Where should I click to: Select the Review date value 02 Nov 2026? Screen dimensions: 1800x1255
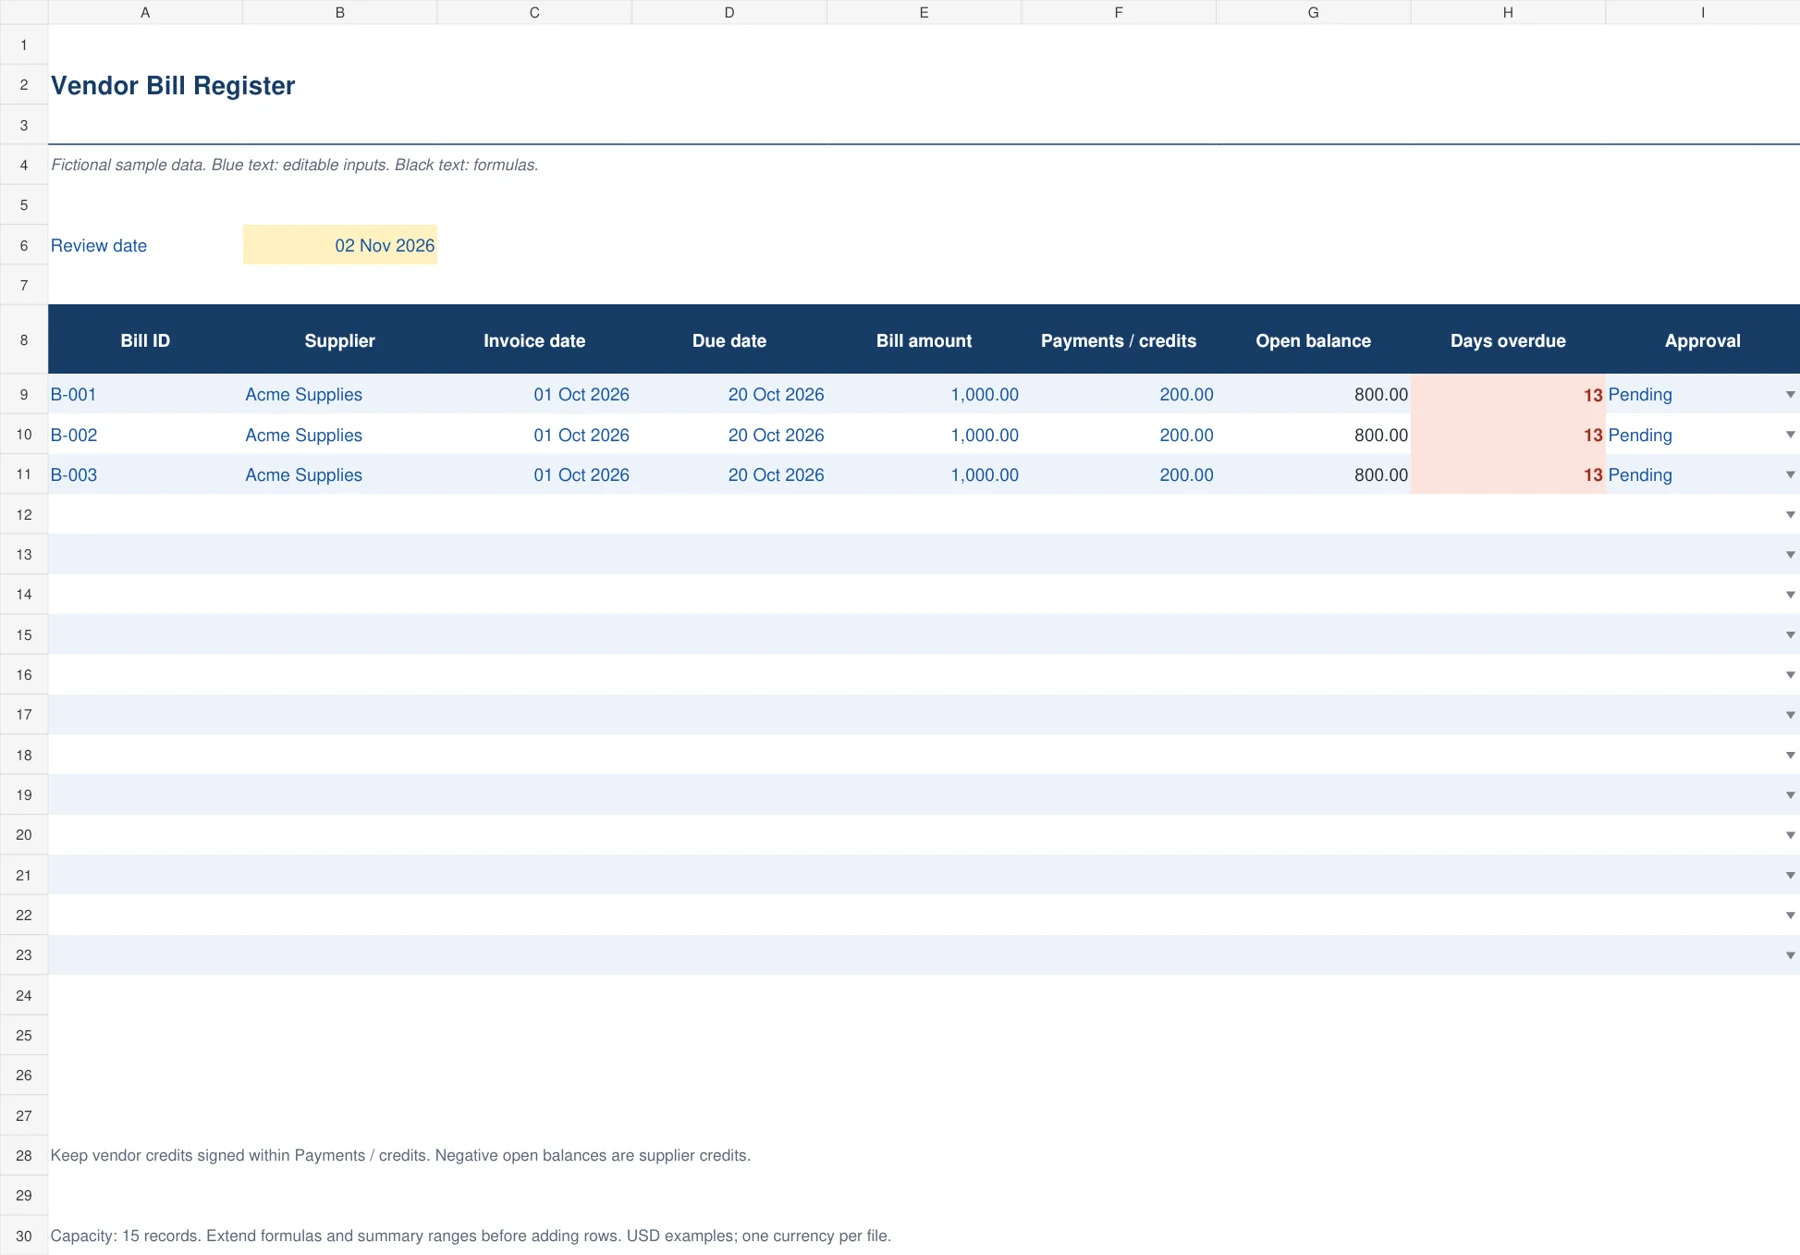(340, 245)
